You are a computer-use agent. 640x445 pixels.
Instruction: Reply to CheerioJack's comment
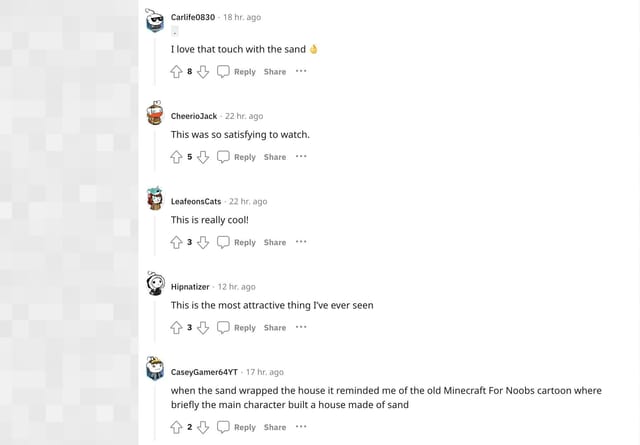(x=237, y=157)
